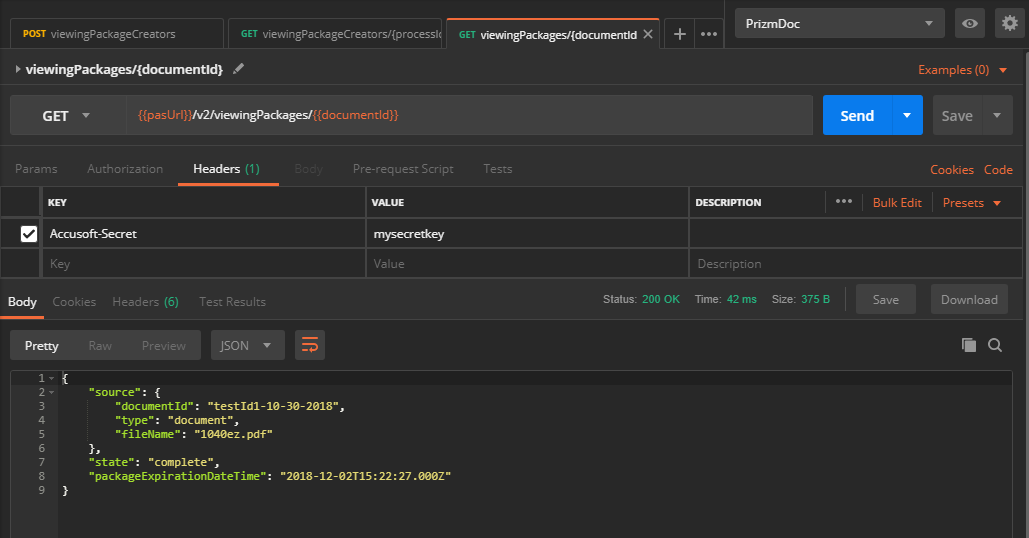Screen dimensions: 1029x538
Task: Edit request name with pencil icon
Action: (x=238, y=68)
